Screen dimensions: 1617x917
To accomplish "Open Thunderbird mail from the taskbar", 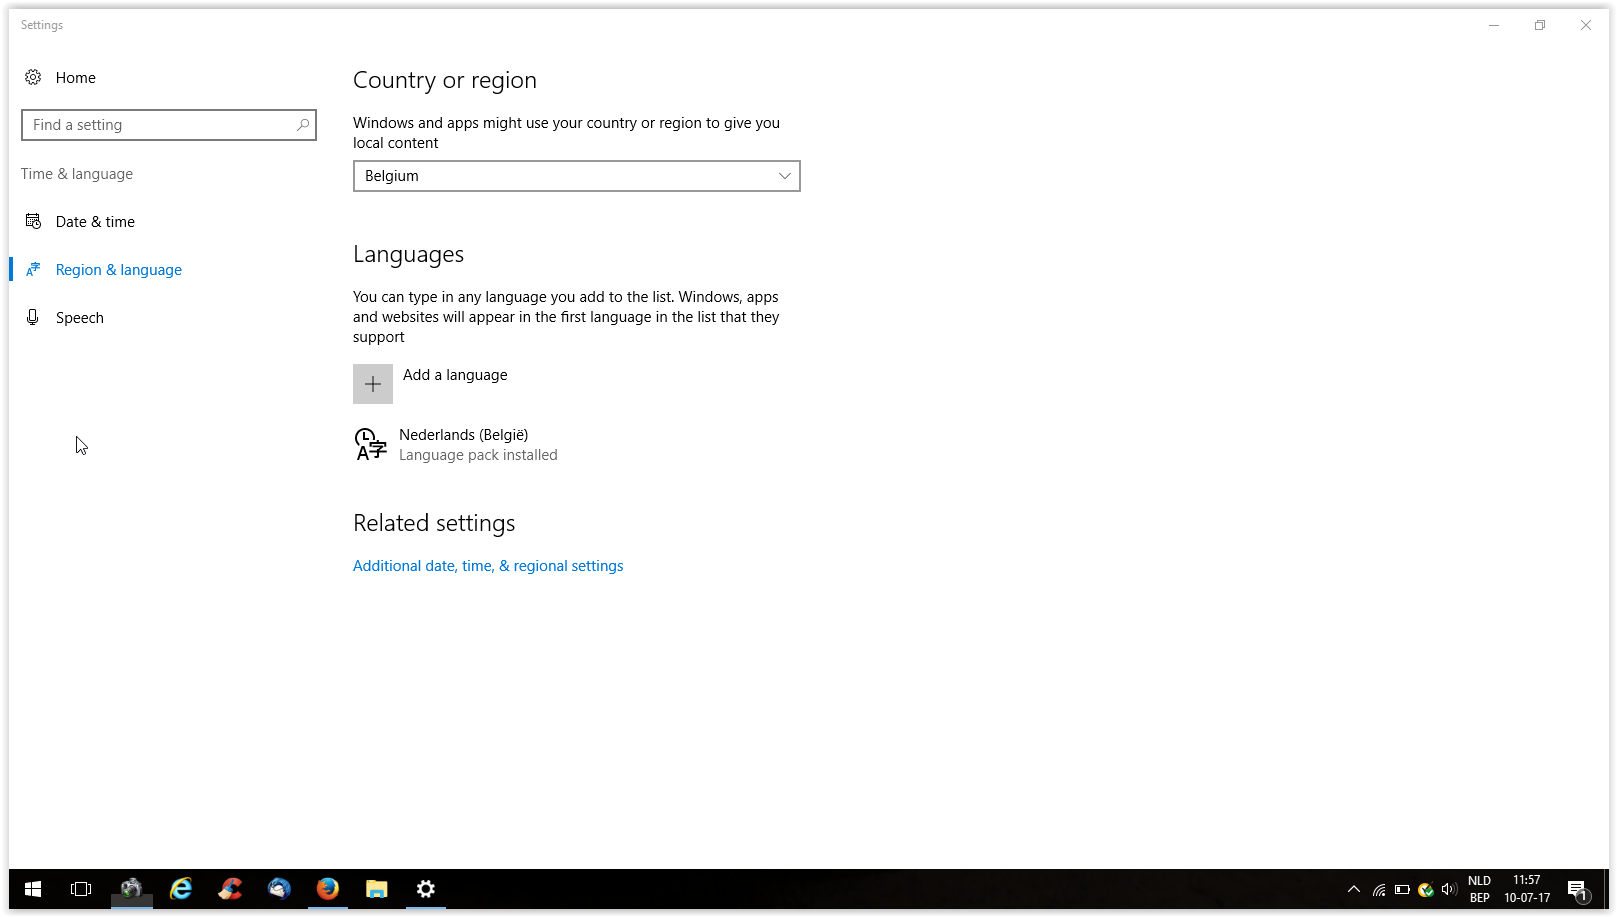I will pos(279,889).
